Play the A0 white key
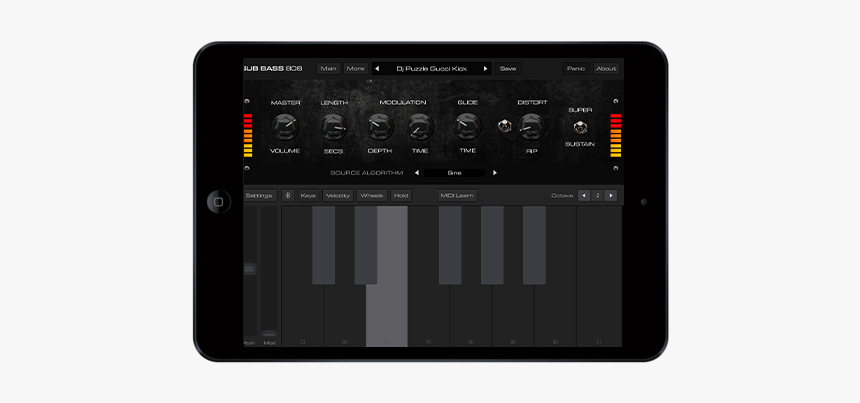Screen dimensions: 860x403 tap(513, 317)
